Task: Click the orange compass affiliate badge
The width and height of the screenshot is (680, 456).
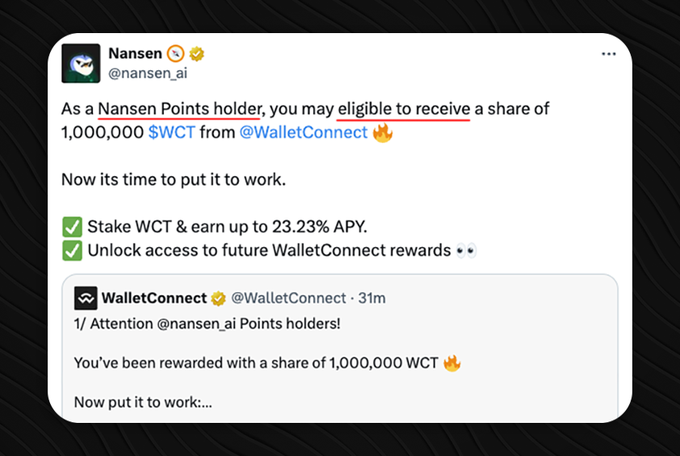Action: [176, 53]
